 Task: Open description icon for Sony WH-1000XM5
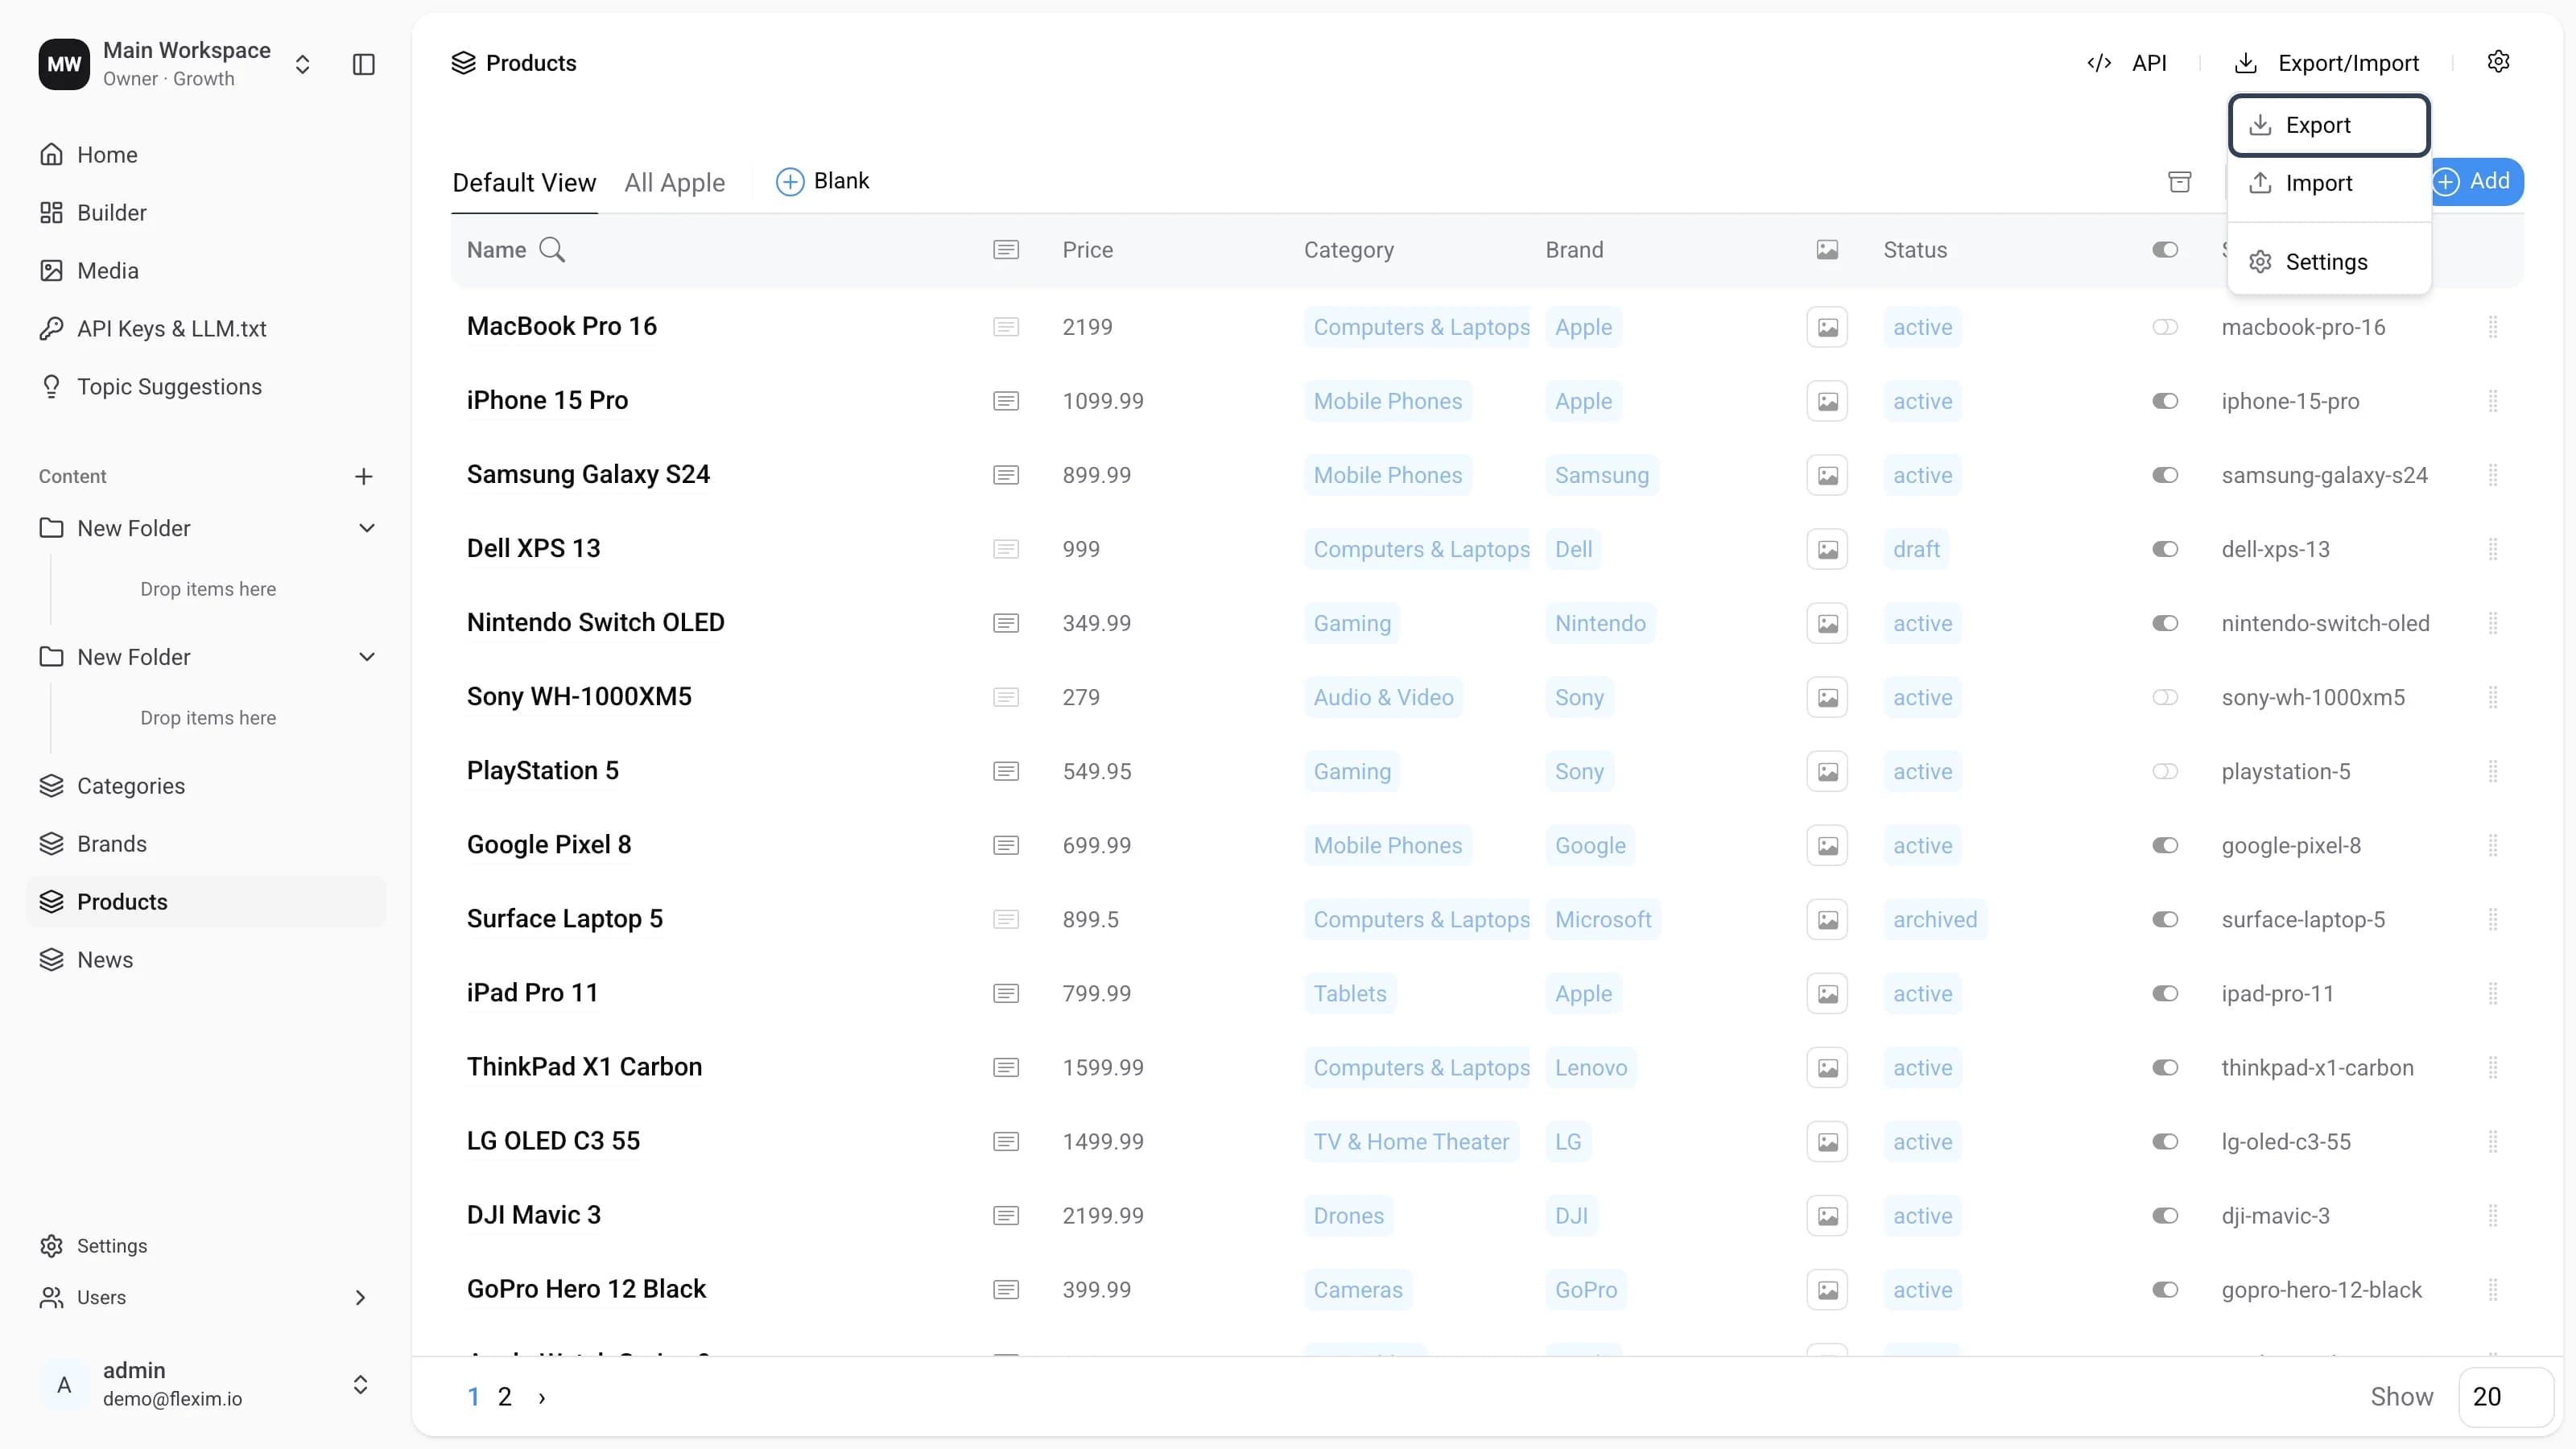[1006, 697]
